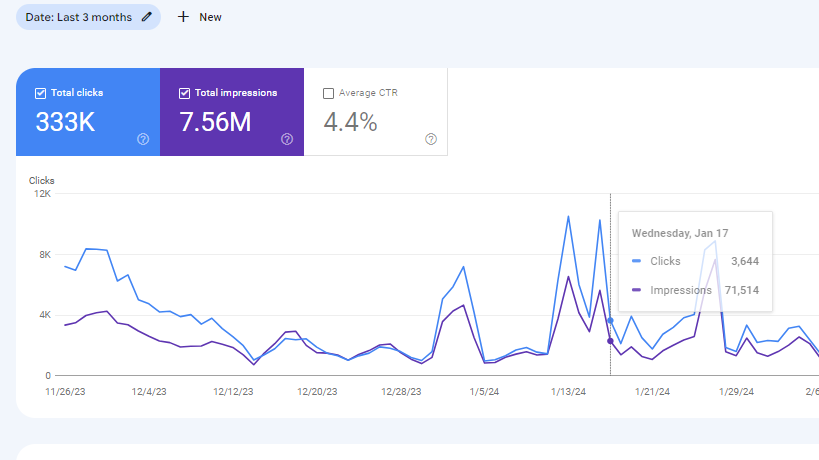Image resolution: width=819 pixels, height=460 pixels.
Task: Uncheck the Total clicks checkbox
Action: tap(41, 93)
